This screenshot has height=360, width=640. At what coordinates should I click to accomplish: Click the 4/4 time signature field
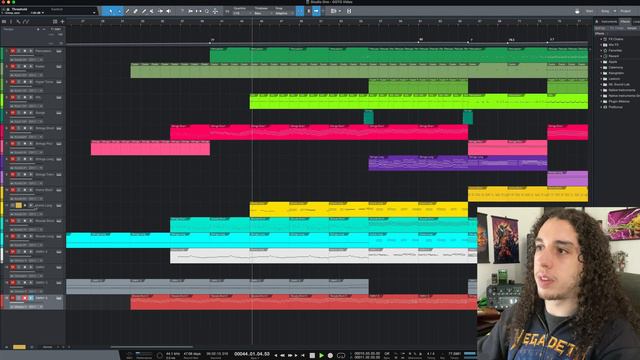click(x=431, y=353)
